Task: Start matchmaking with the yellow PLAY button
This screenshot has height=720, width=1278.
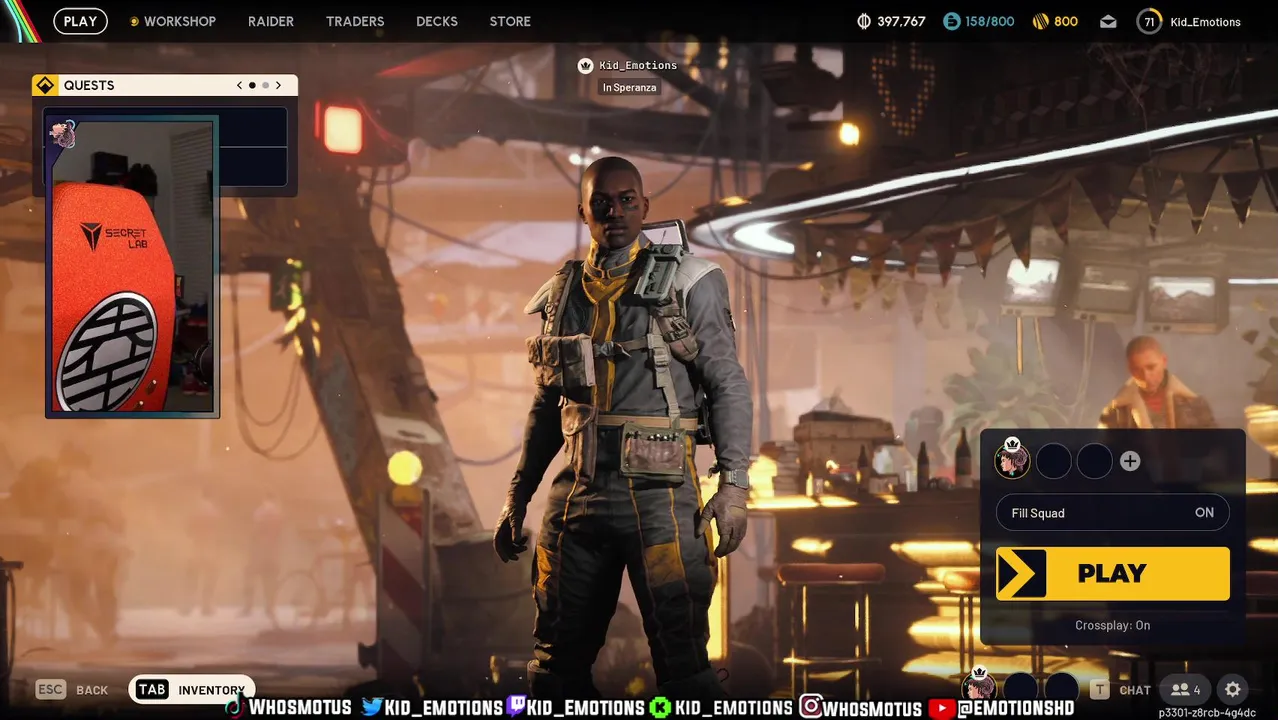Action: 1113,573
